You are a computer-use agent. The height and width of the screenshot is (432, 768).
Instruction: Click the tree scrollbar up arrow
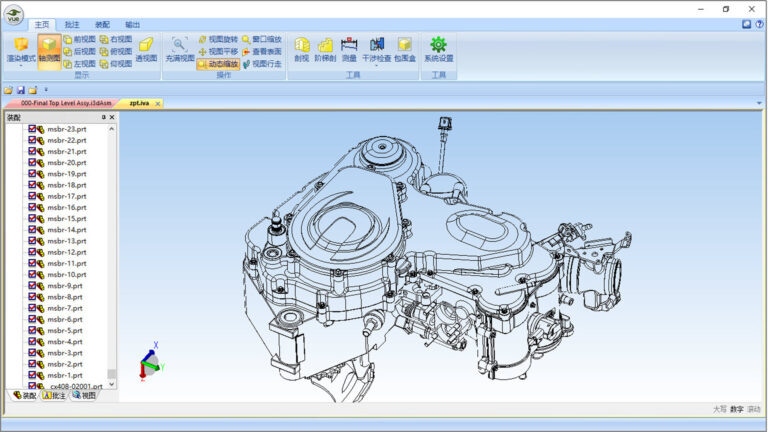pos(112,129)
